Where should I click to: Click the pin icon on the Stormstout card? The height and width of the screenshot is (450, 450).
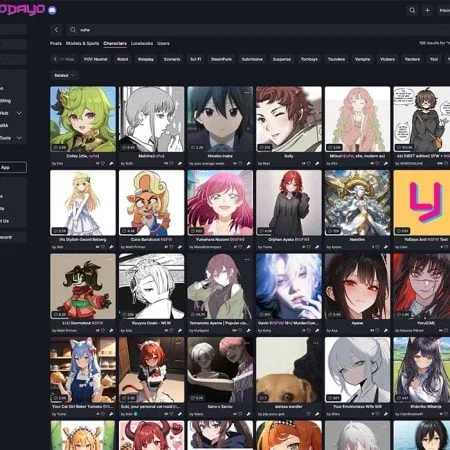tap(111, 330)
